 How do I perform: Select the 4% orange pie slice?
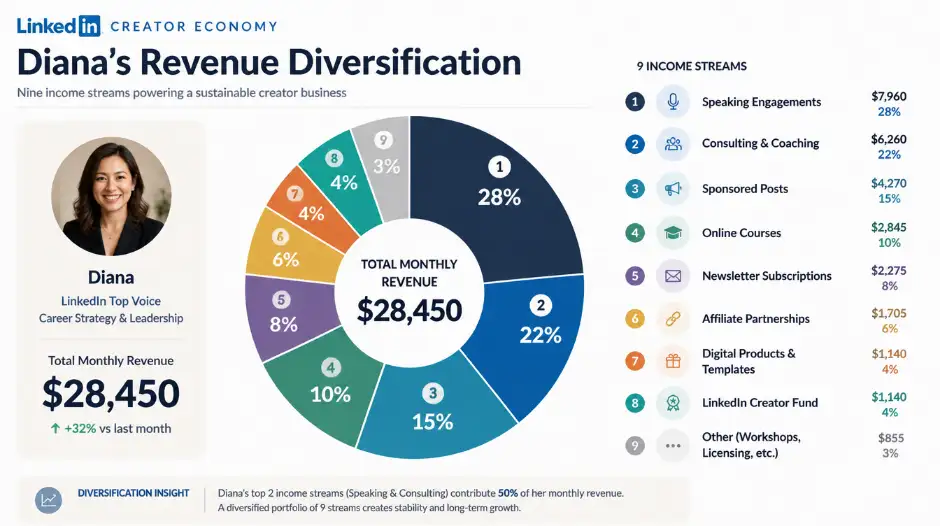312,207
